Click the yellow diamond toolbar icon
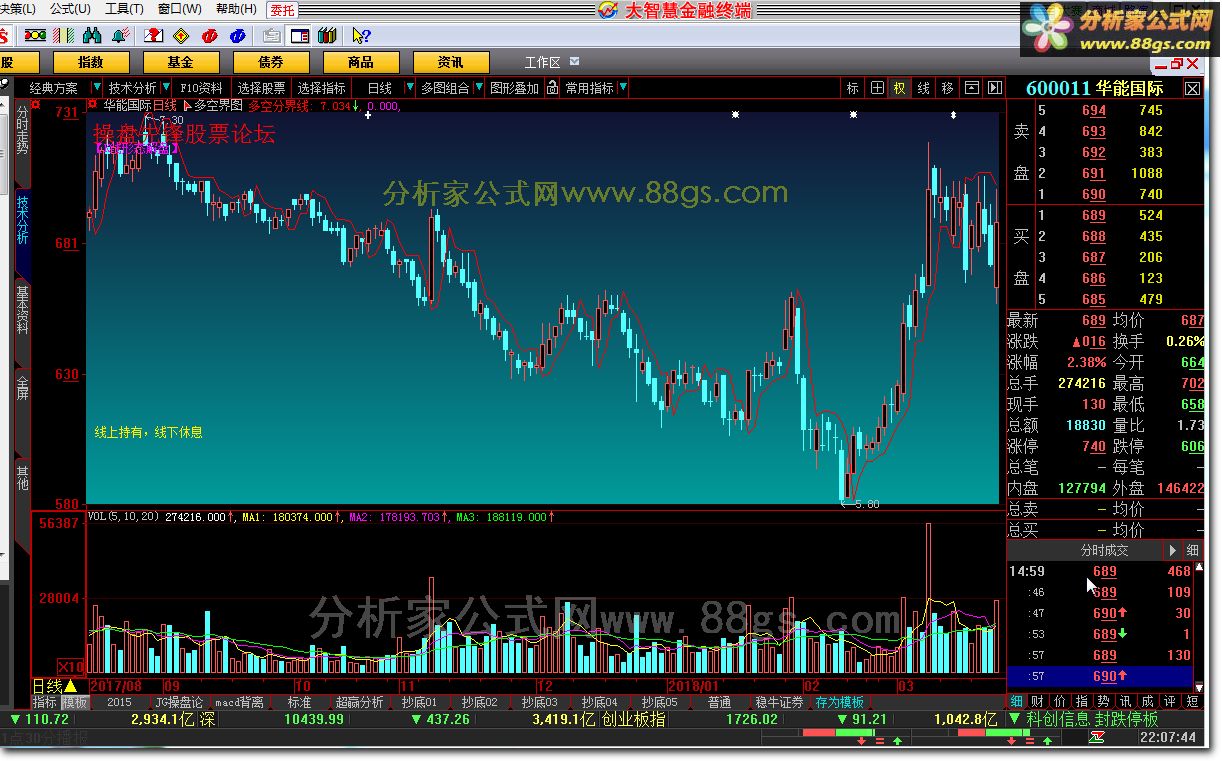 181,36
